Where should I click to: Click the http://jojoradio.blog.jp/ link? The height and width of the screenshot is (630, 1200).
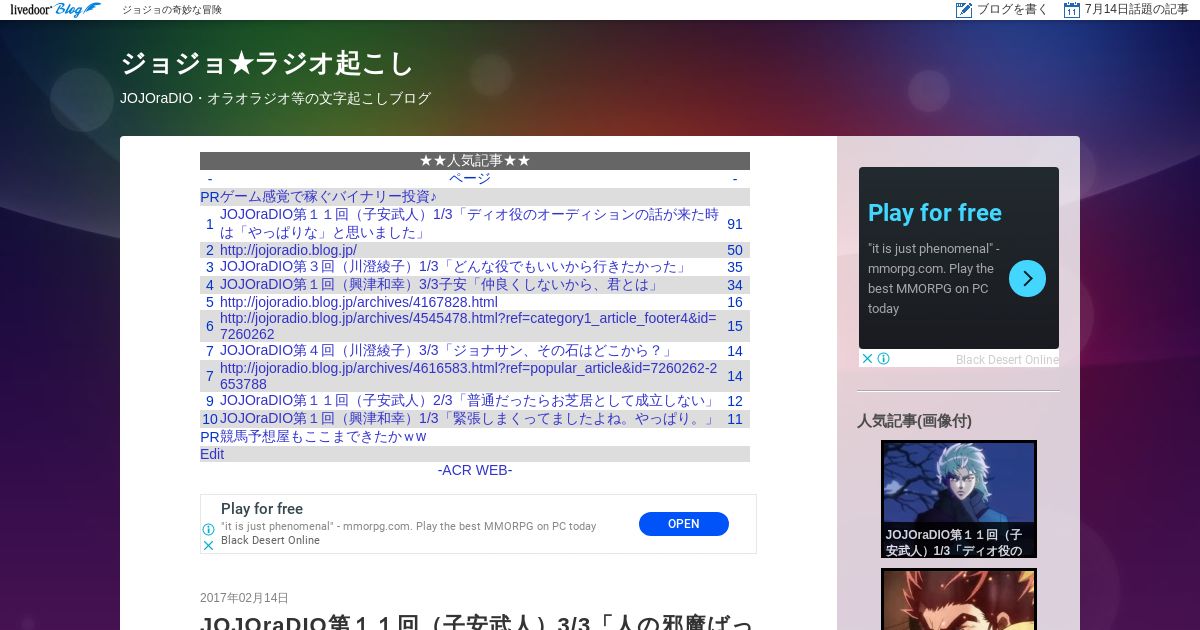[288, 250]
